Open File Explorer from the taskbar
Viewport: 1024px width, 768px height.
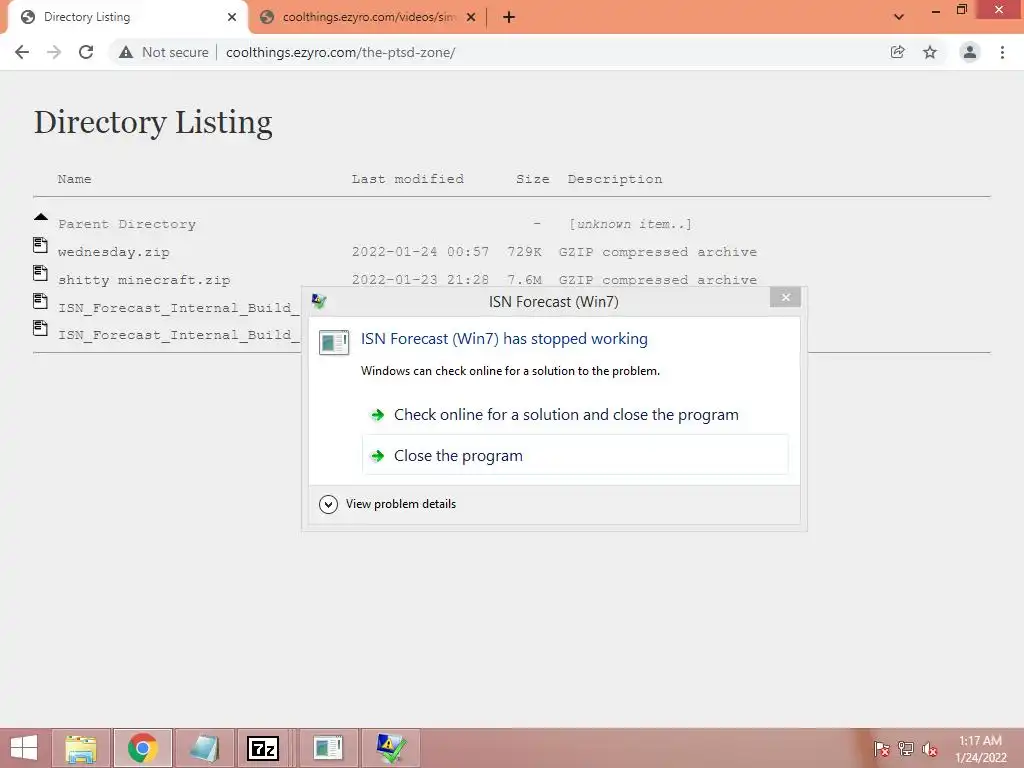click(x=81, y=748)
